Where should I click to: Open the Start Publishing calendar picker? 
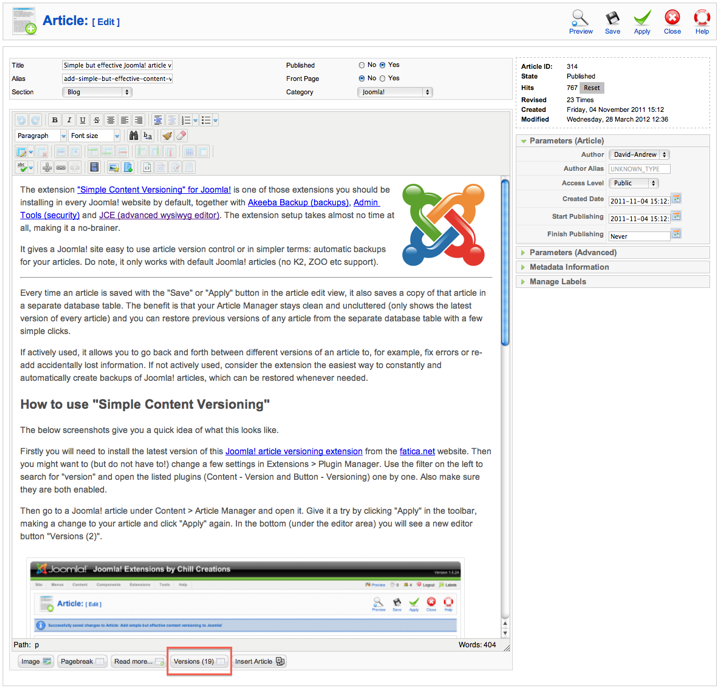click(x=676, y=216)
